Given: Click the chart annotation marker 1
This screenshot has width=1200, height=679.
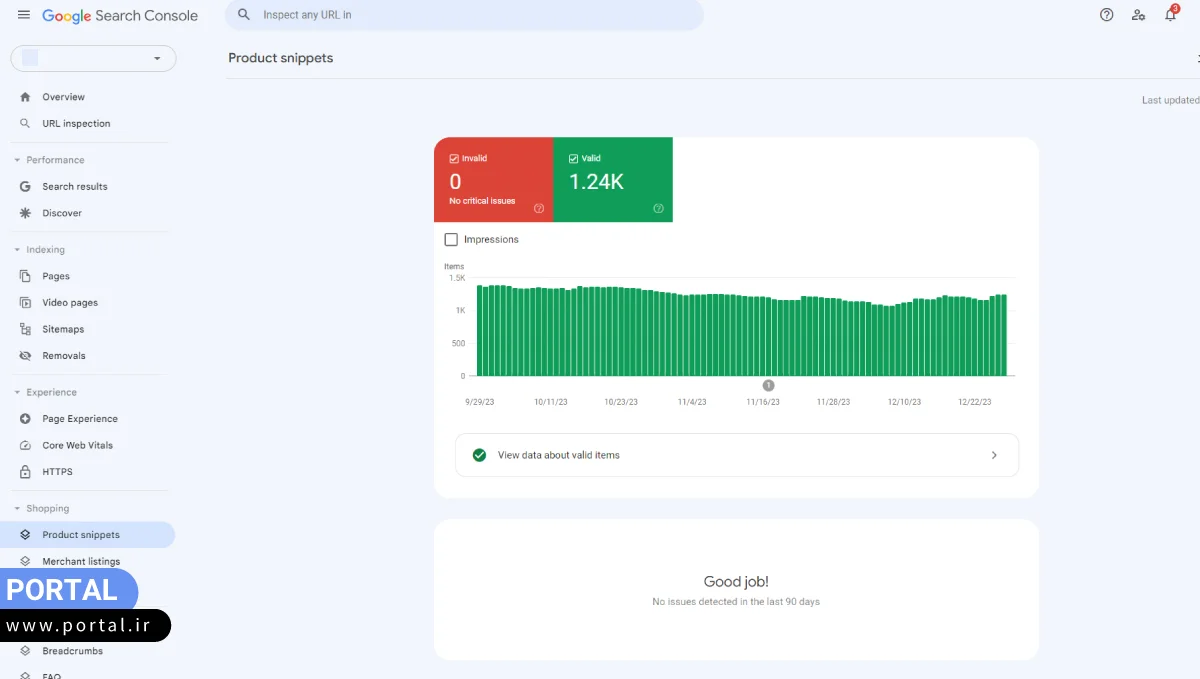Looking at the screenshot, I should tap(768, 385).
